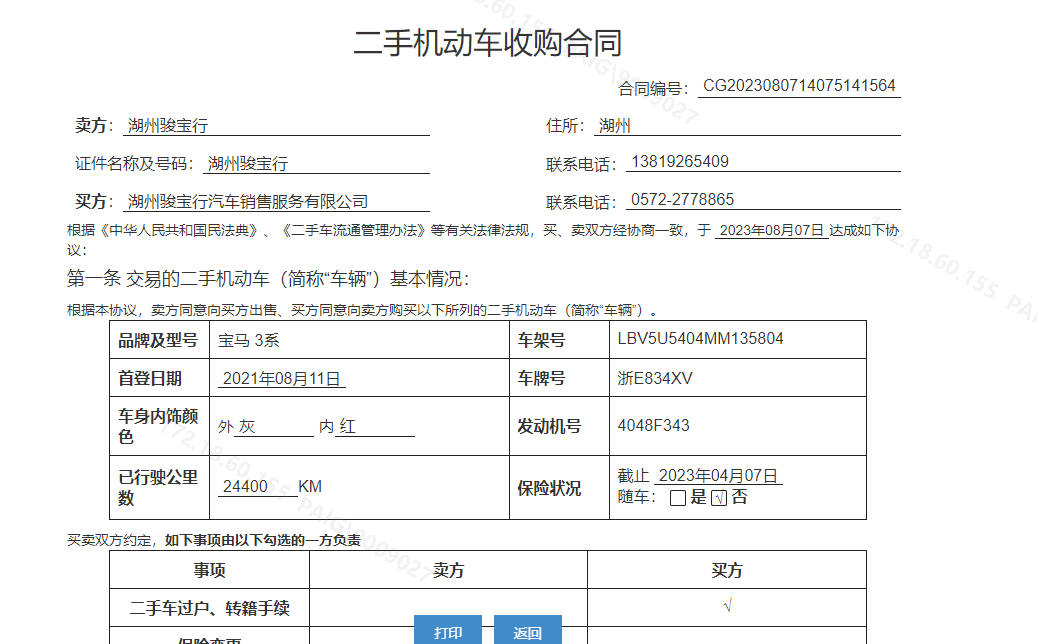Viewport: 1037px width, 644px height.
Task: Click the 住所 value 湖州
Action: coord(614,126)
